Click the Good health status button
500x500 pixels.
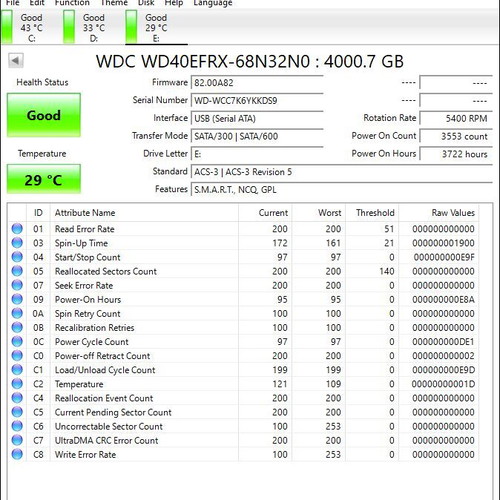point(44,115)
